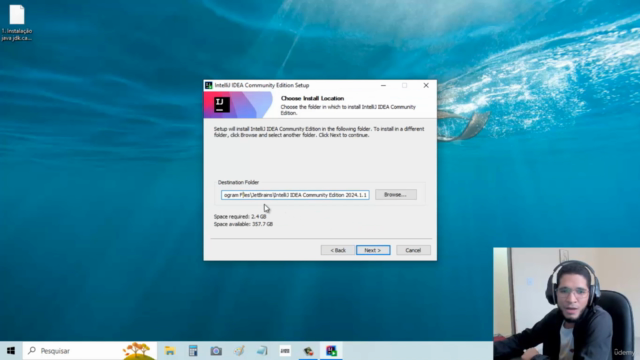
Task: Click into the Destination Folder path field
Action: point(295,195)
